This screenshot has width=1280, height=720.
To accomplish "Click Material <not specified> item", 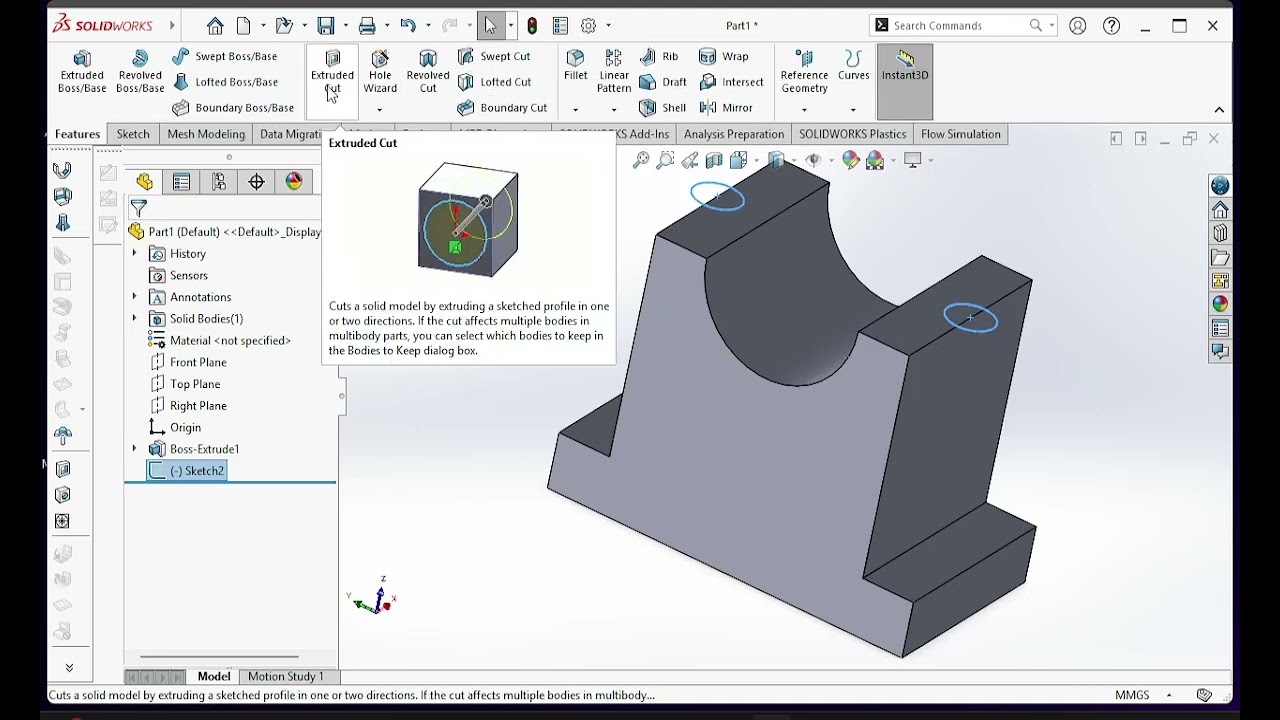I will tap(220, 341).
